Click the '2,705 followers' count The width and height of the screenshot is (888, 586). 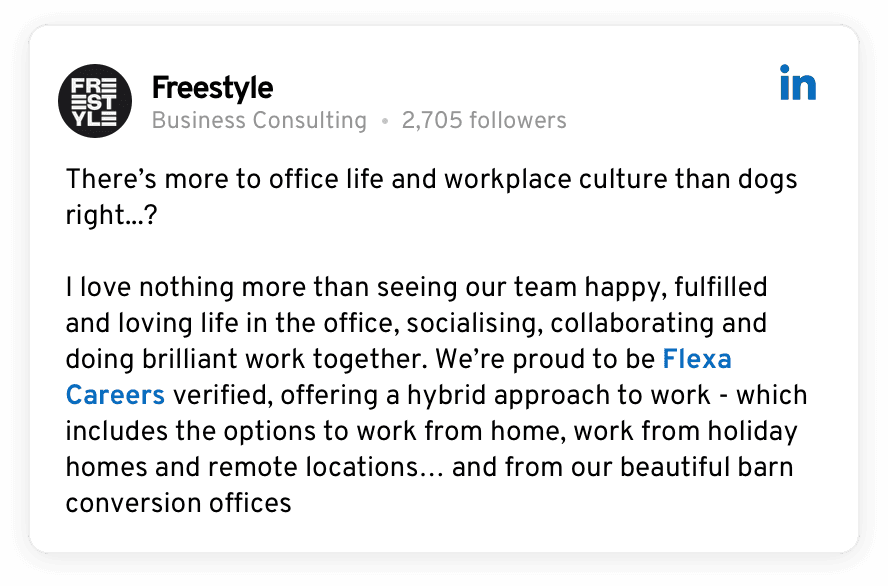coord(483,121)
